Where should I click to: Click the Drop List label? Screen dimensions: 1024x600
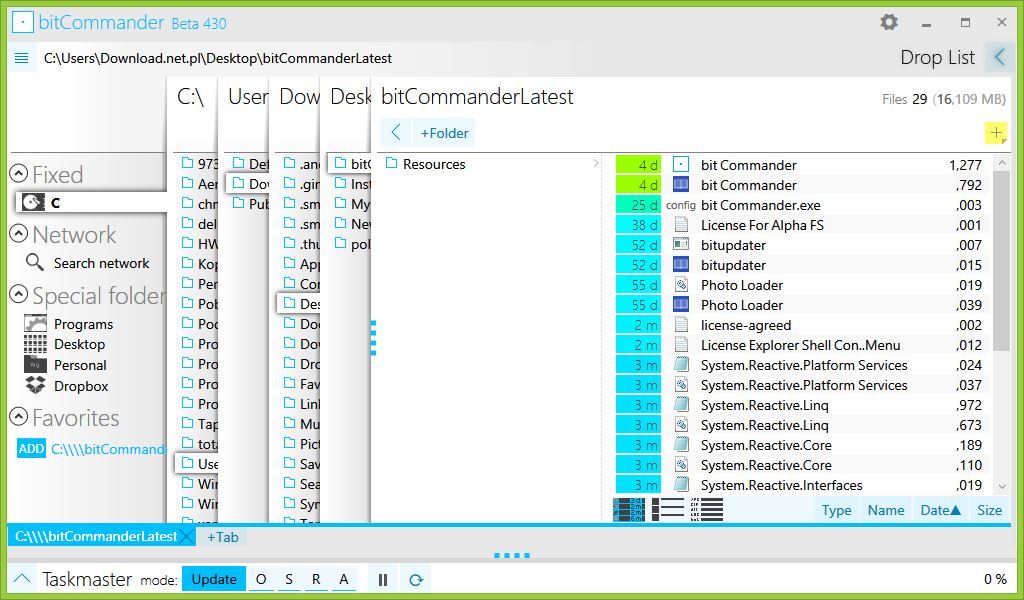pos(937,57)
